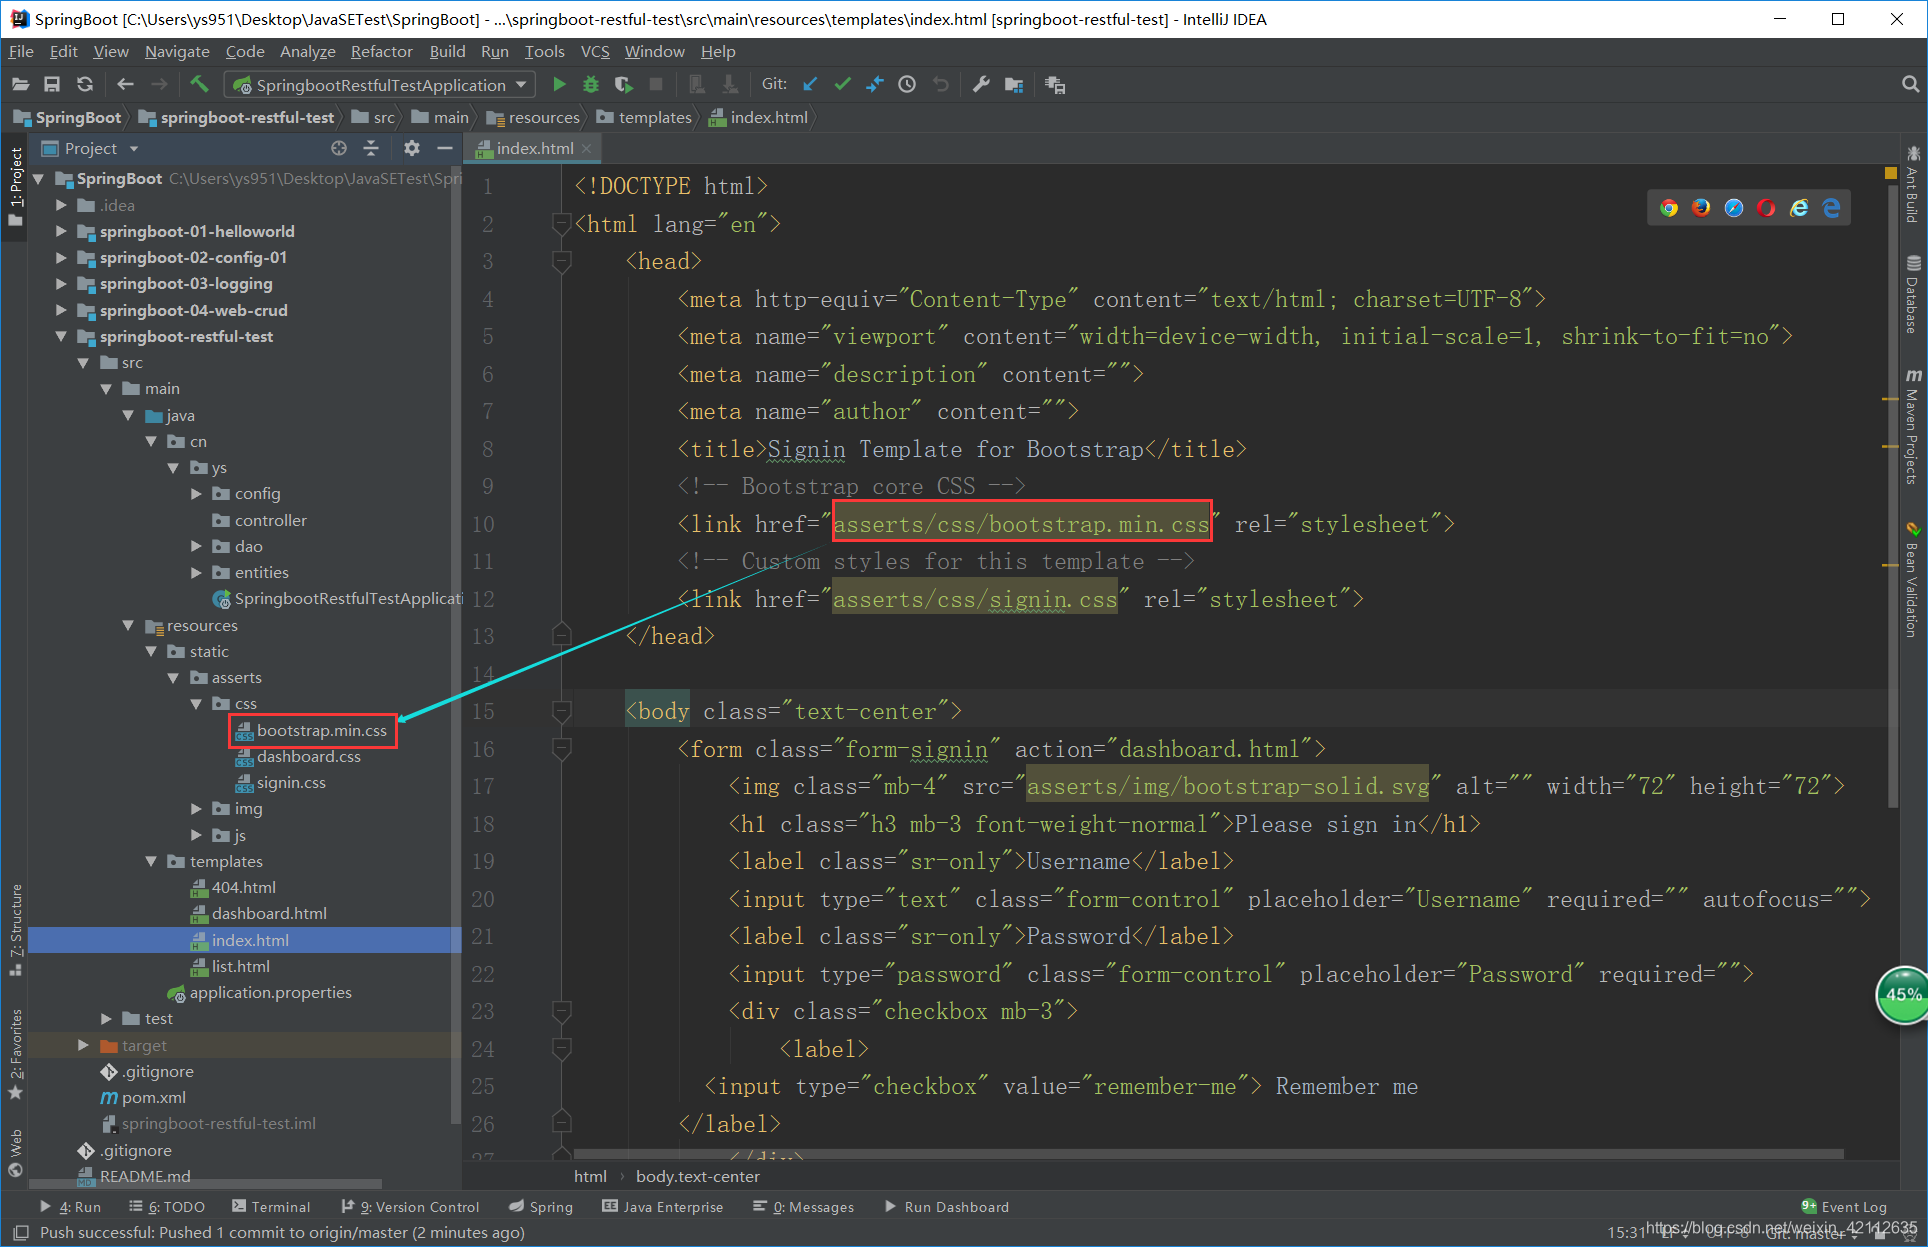Click the Build project hammer icon

[x=199, y=85]
